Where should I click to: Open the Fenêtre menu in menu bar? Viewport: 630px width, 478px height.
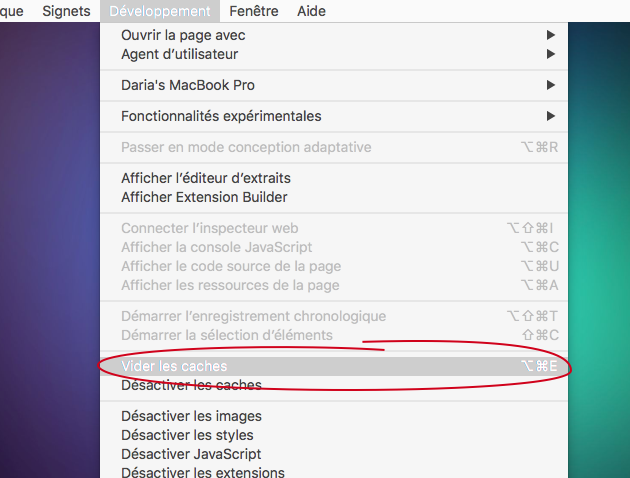click(x=254, y=11)
